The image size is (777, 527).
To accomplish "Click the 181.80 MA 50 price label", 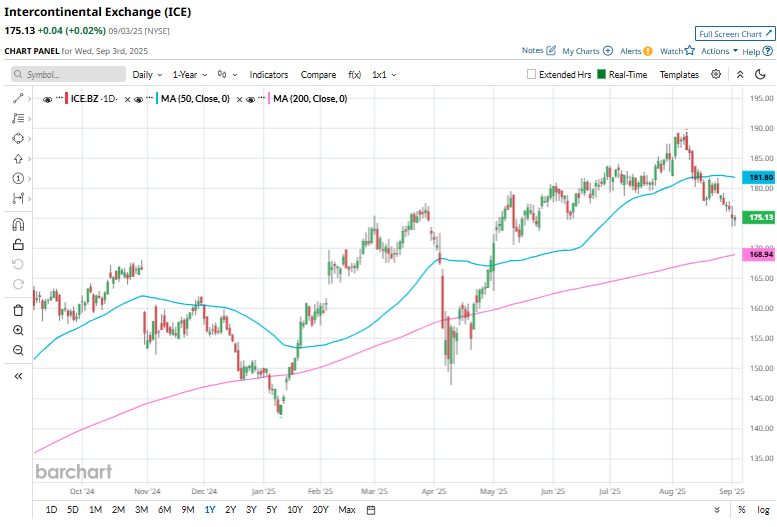I will point(760,177).
